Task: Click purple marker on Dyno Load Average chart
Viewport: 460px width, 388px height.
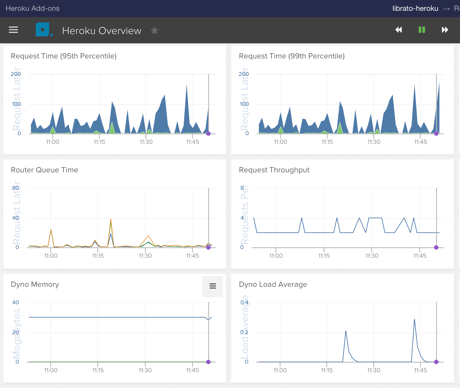Action: [x=436, y=362]
